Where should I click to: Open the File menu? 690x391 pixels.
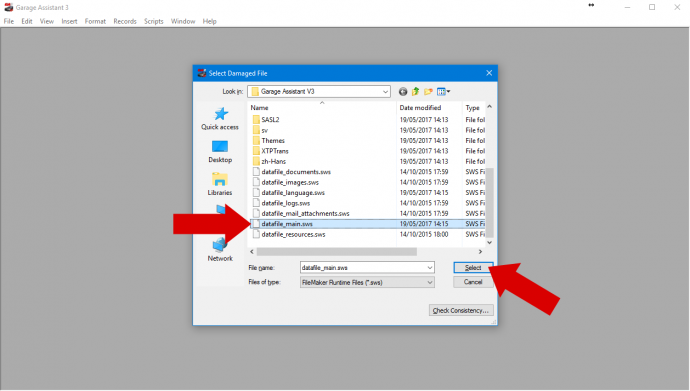point(9,21)
